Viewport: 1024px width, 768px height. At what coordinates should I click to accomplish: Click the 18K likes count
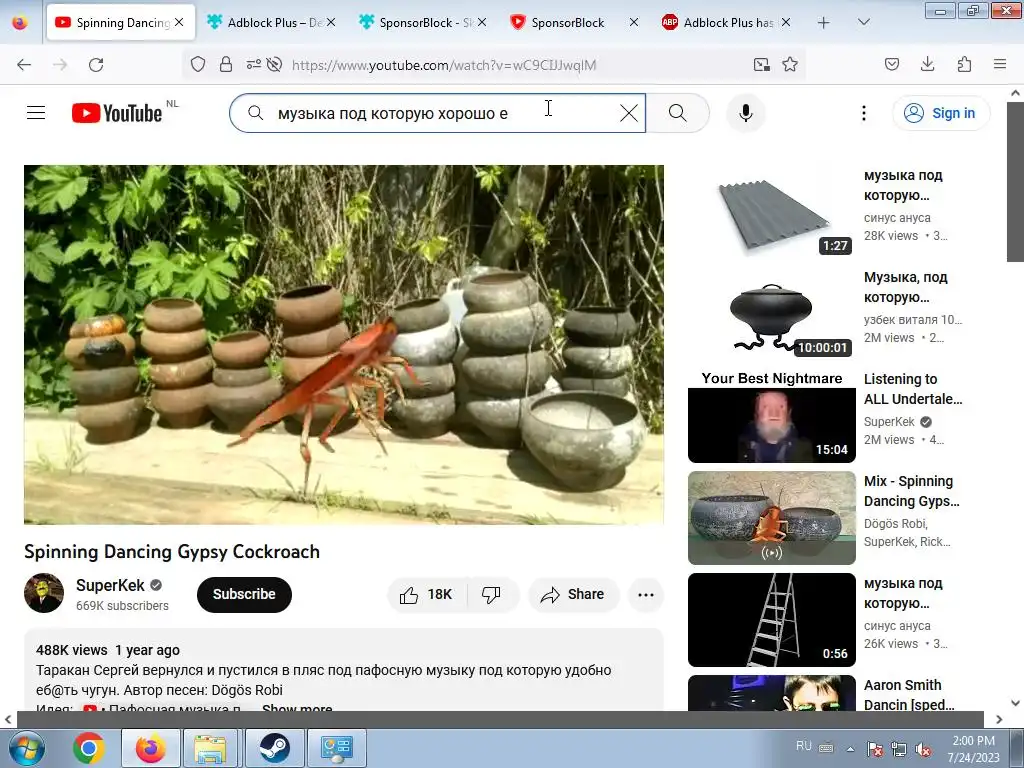click(440, 594)
